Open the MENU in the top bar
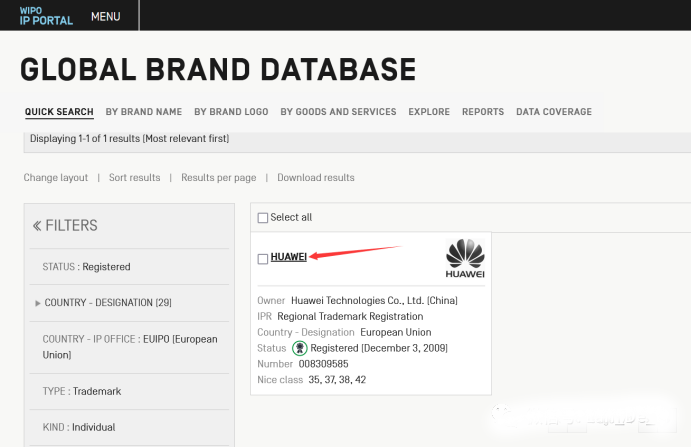692x448 pixels. (x=105, y=17)
